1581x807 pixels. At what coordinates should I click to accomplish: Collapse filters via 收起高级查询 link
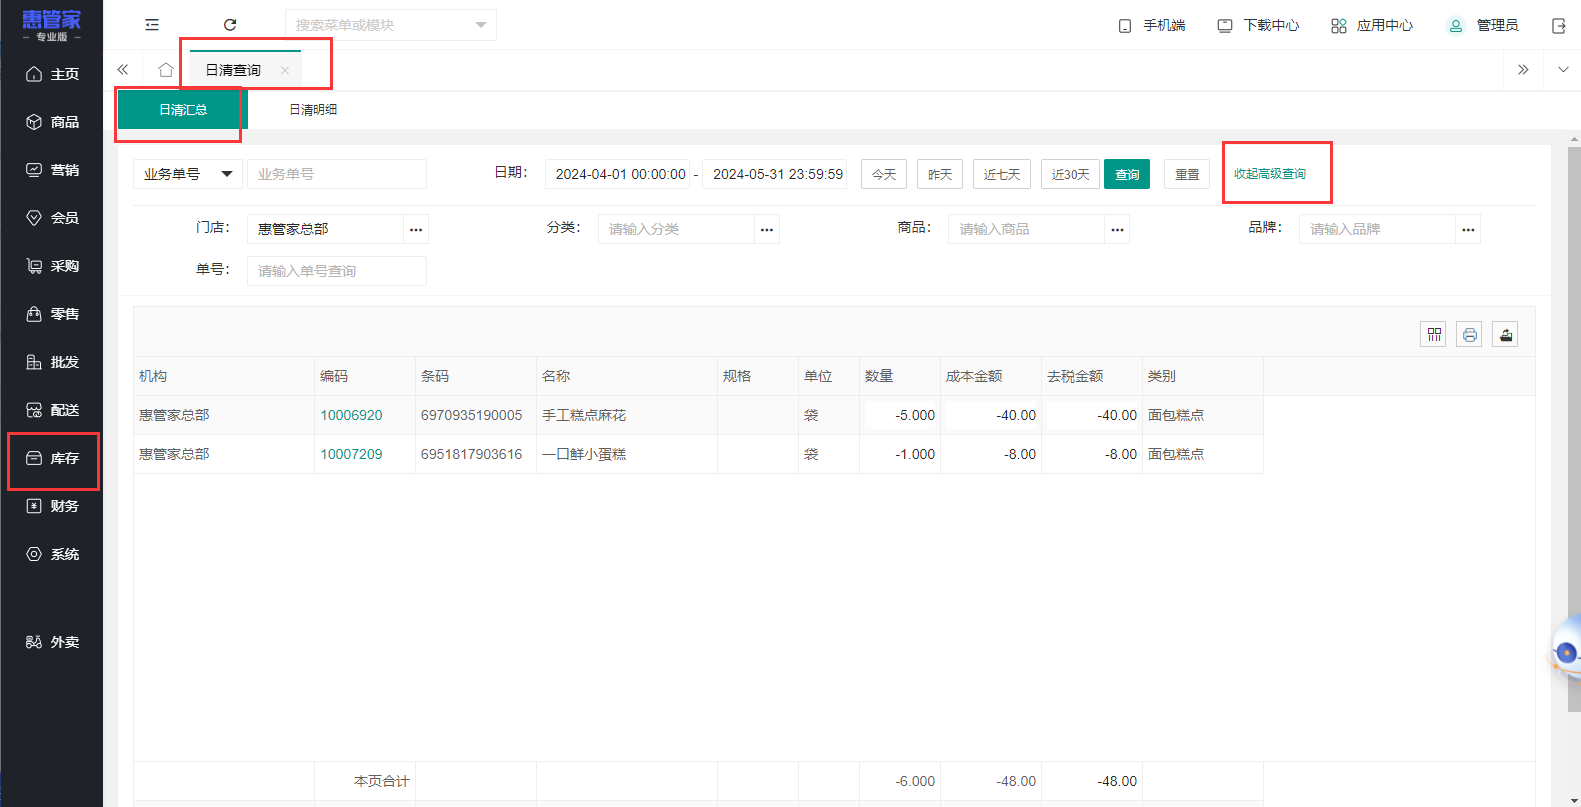pos(1270,174)
